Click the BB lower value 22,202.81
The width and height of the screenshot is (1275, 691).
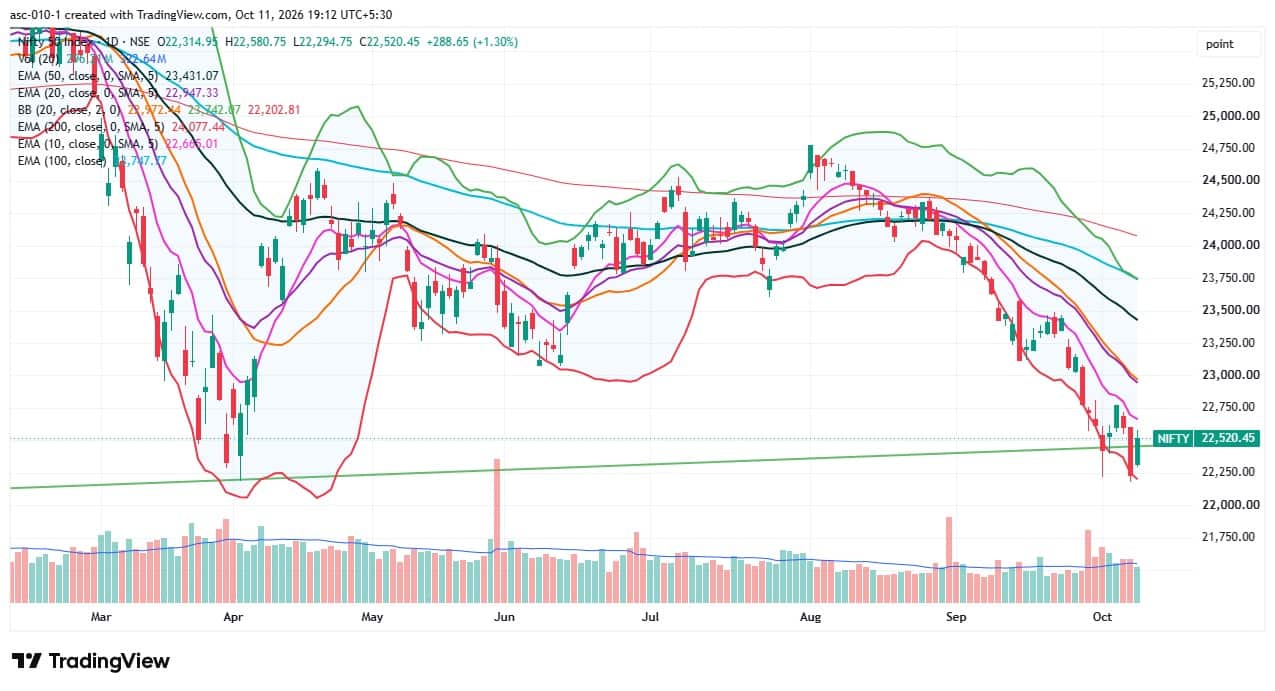click(x=272, y=109)
